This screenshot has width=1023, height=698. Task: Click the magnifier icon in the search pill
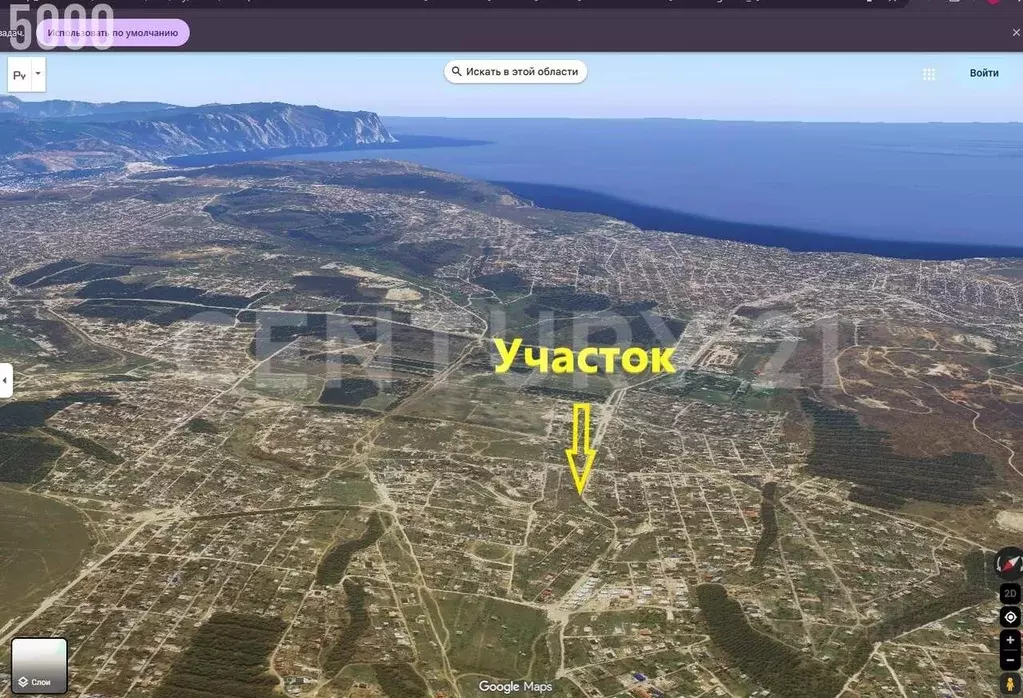coord(456,71)
